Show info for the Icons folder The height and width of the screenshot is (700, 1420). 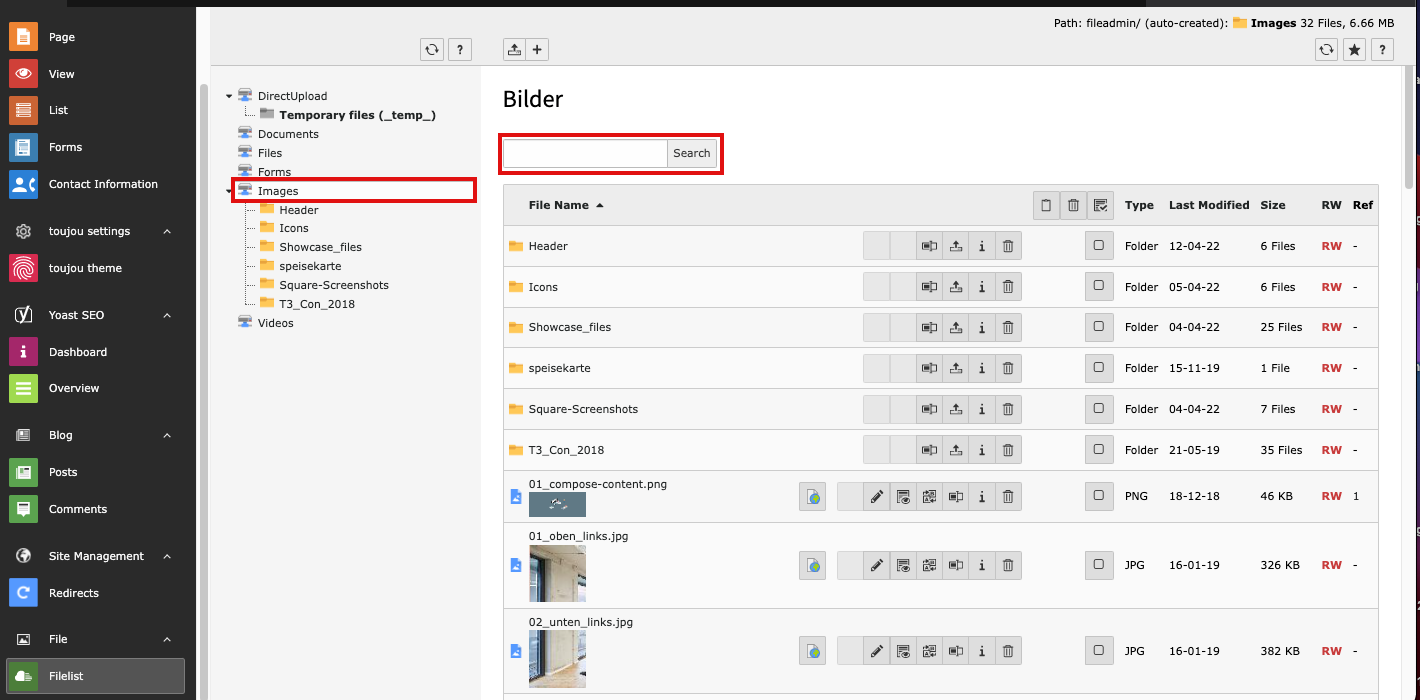point(982,287)
